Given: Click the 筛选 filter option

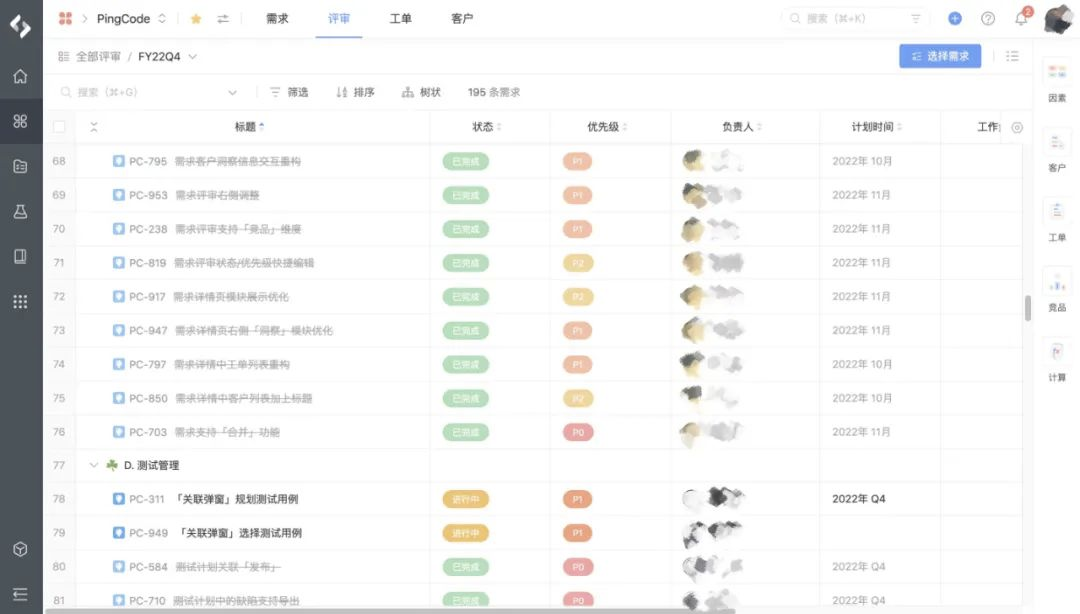Looking at the screenshot, I should point(295,91).
